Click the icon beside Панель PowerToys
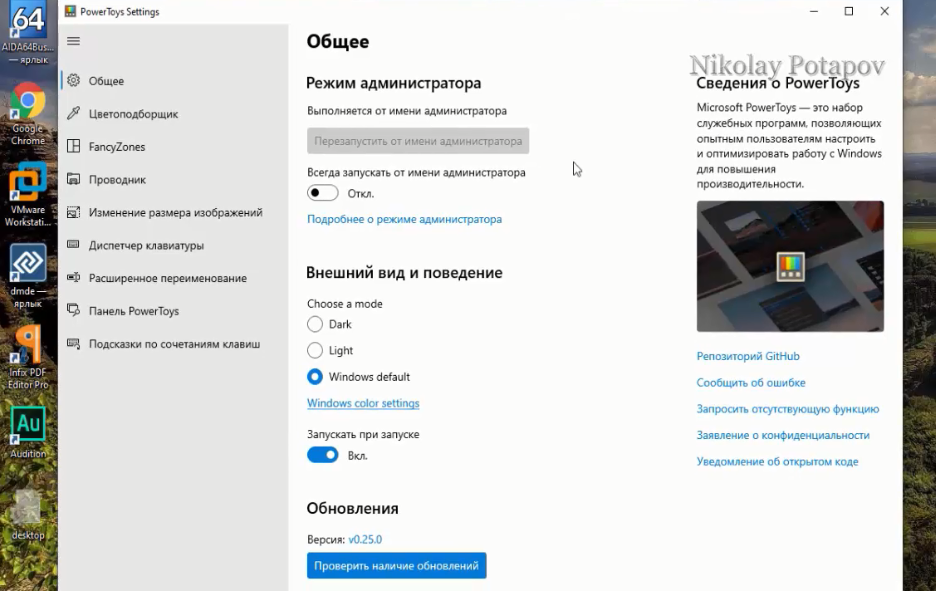Image resolution: width=936 pixels, height=591 pixels. pyautogui.click(x=73, y=310)
